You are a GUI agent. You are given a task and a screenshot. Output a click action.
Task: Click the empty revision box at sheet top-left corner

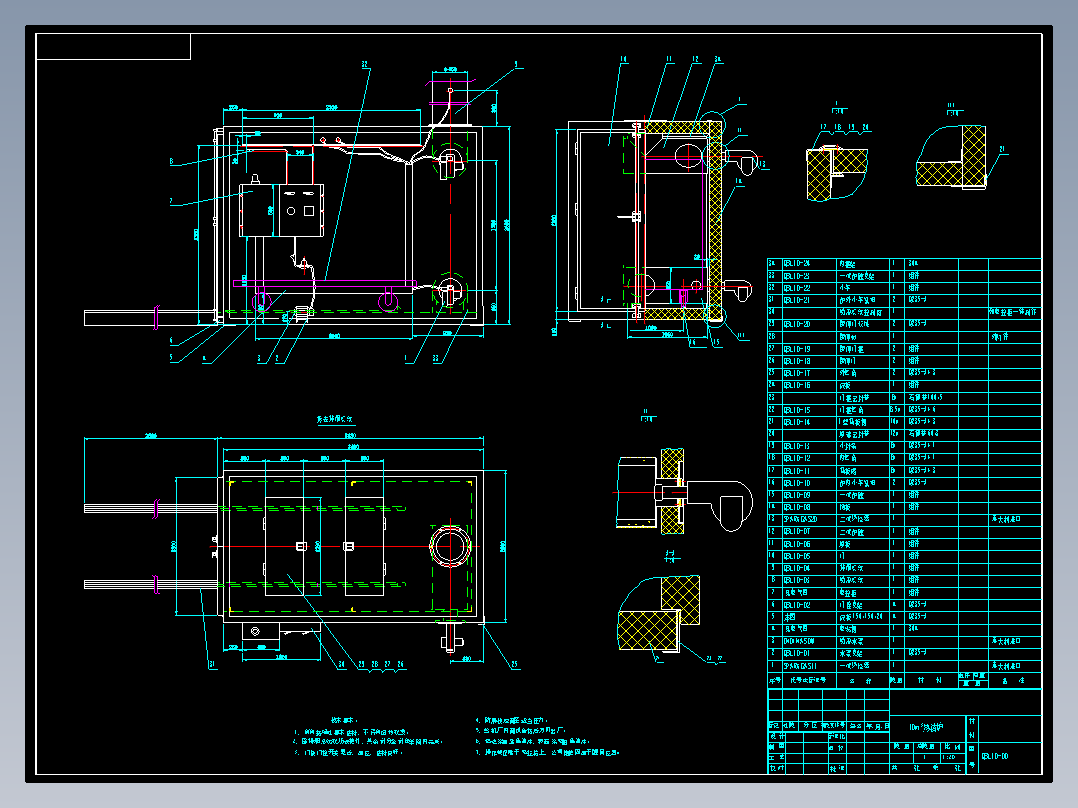[113, 47]
